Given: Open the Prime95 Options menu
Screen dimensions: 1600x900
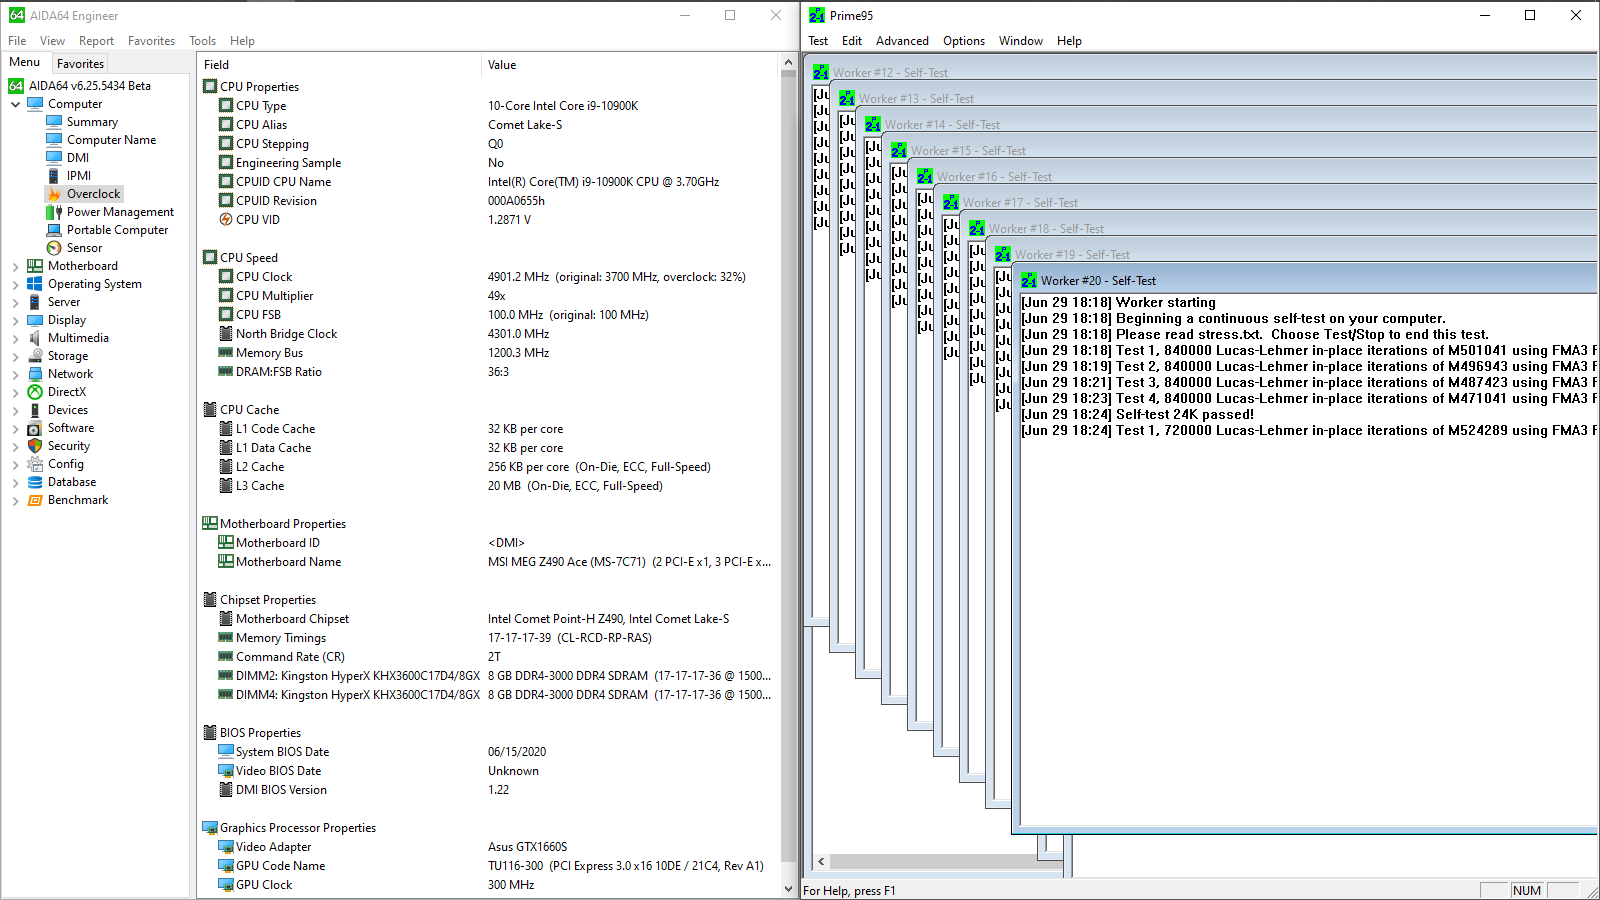Looking at the screenshot, I should click(964, 41).
